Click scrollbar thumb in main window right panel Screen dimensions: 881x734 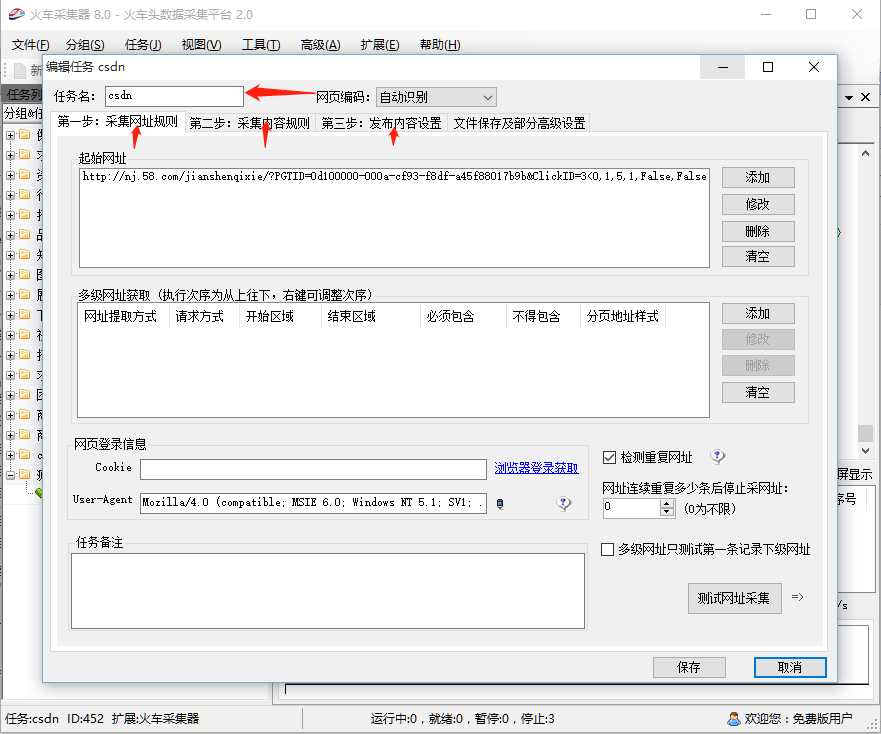click(x=865, y=433)
